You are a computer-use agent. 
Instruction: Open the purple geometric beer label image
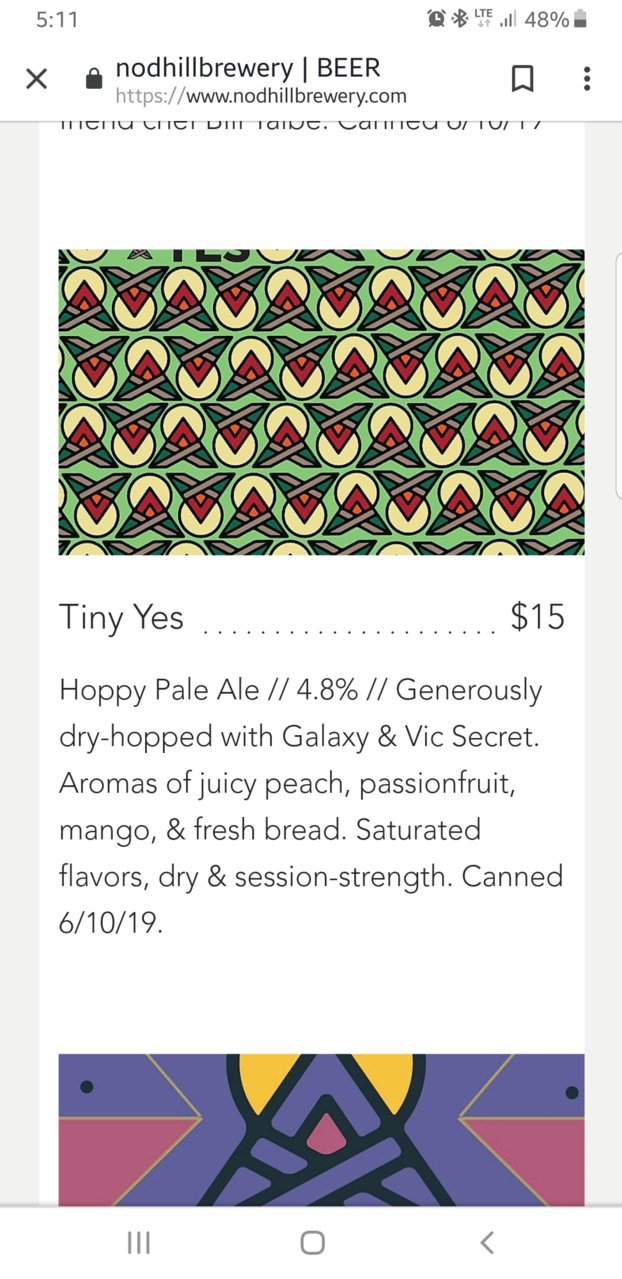click(x=321, y=1129)
